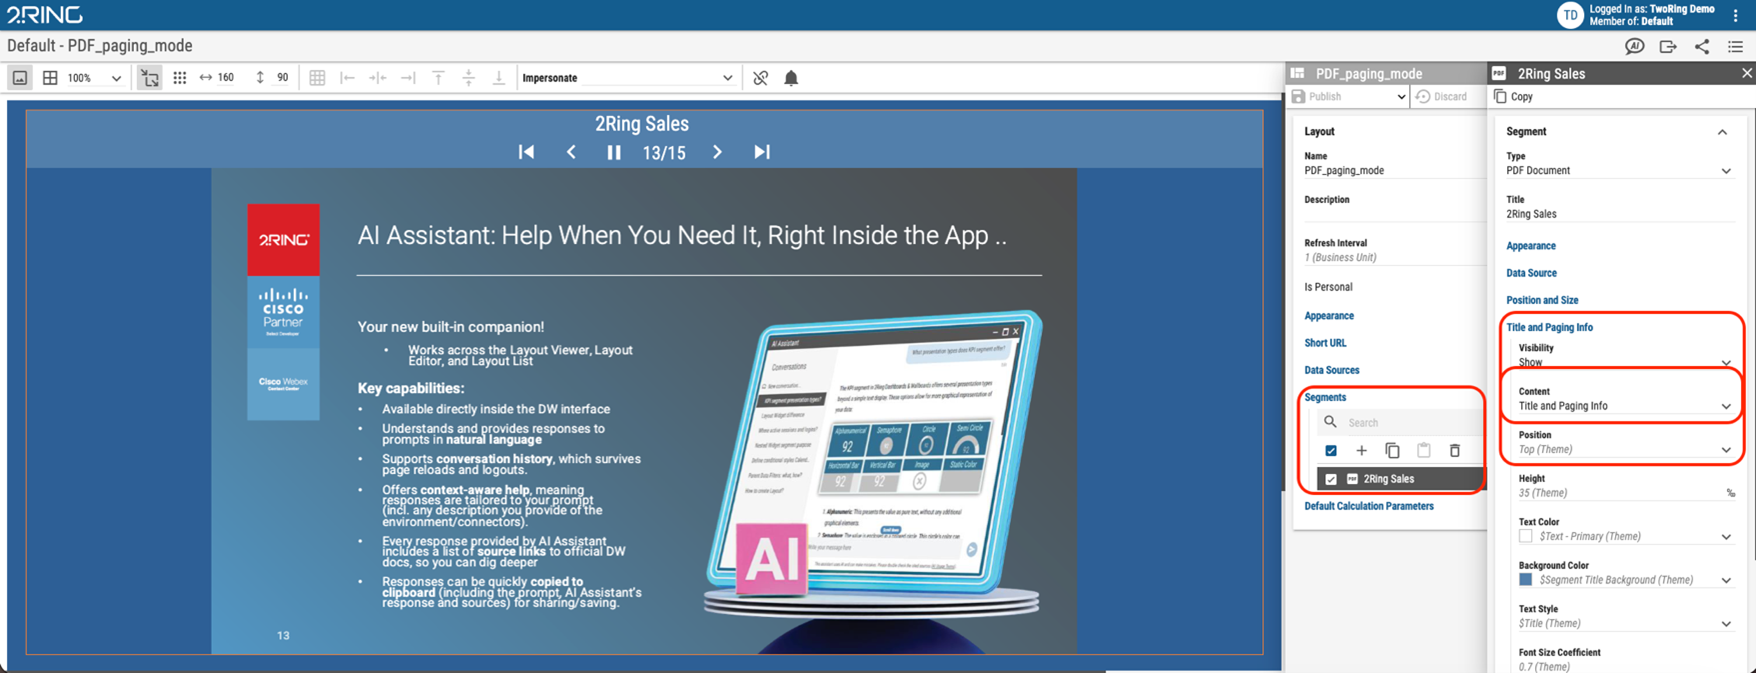
Task: Pause the PDF page rotation
Action: (614, 152)
